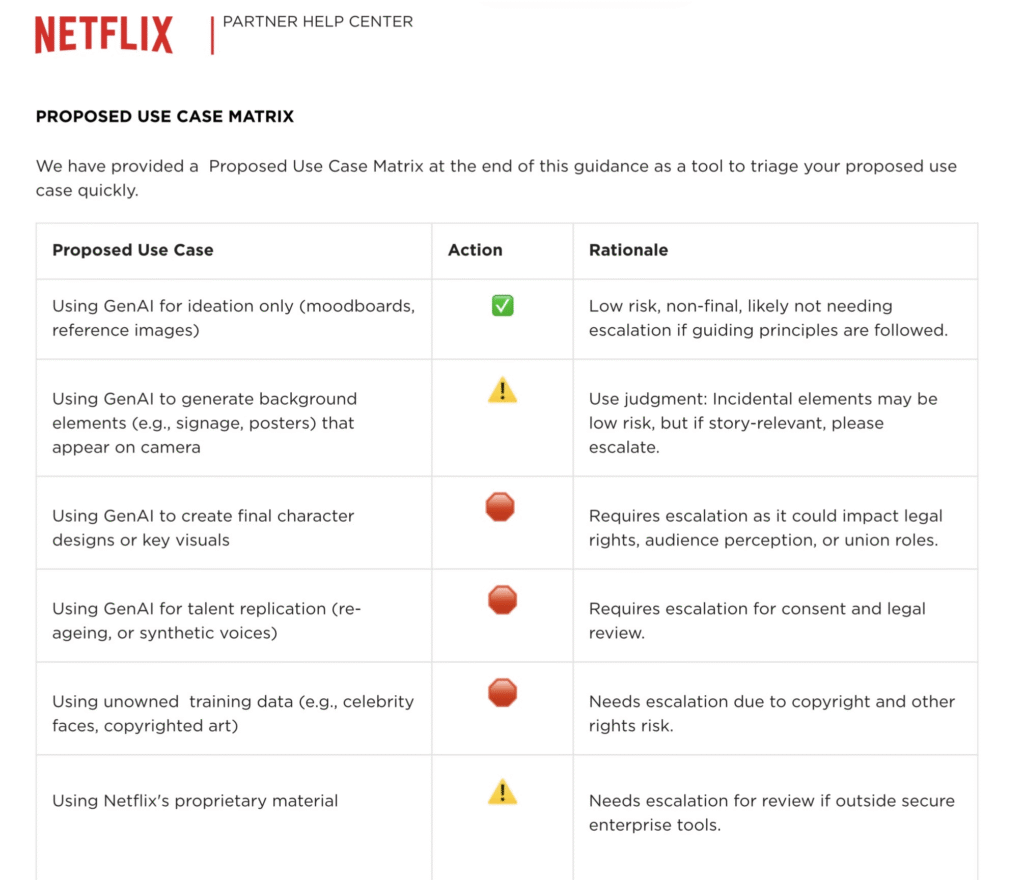Select the Proposed Use Case column header

pyautogui.click(x=133, y=250)
